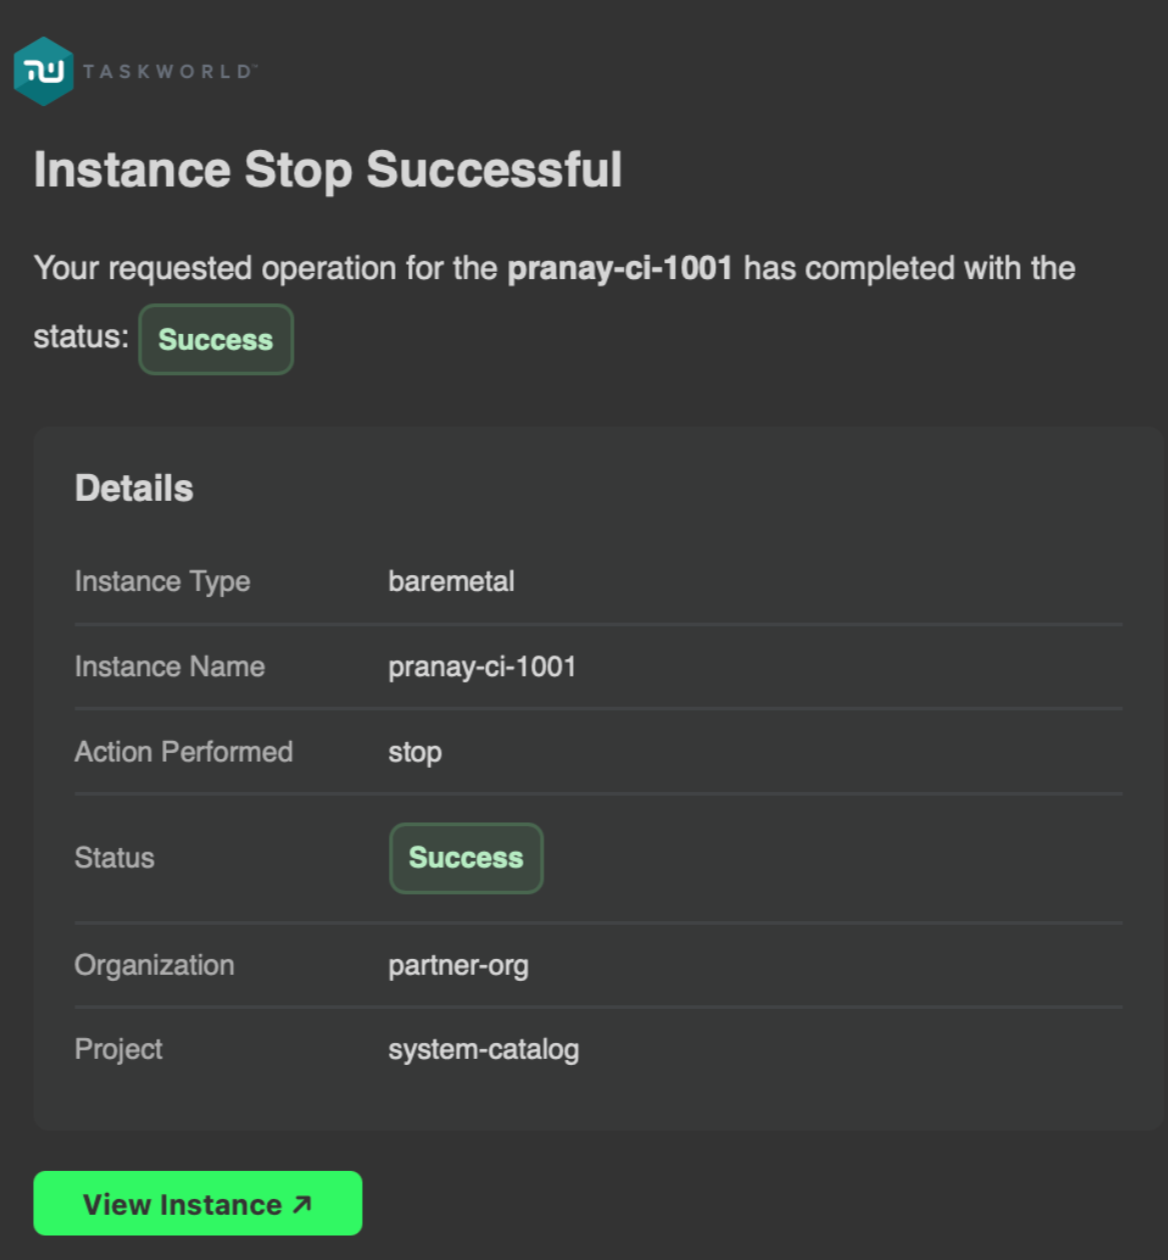1168x1260 pixels.
Task: Select the stop action performed value
Action: click(x=414, y=752)
